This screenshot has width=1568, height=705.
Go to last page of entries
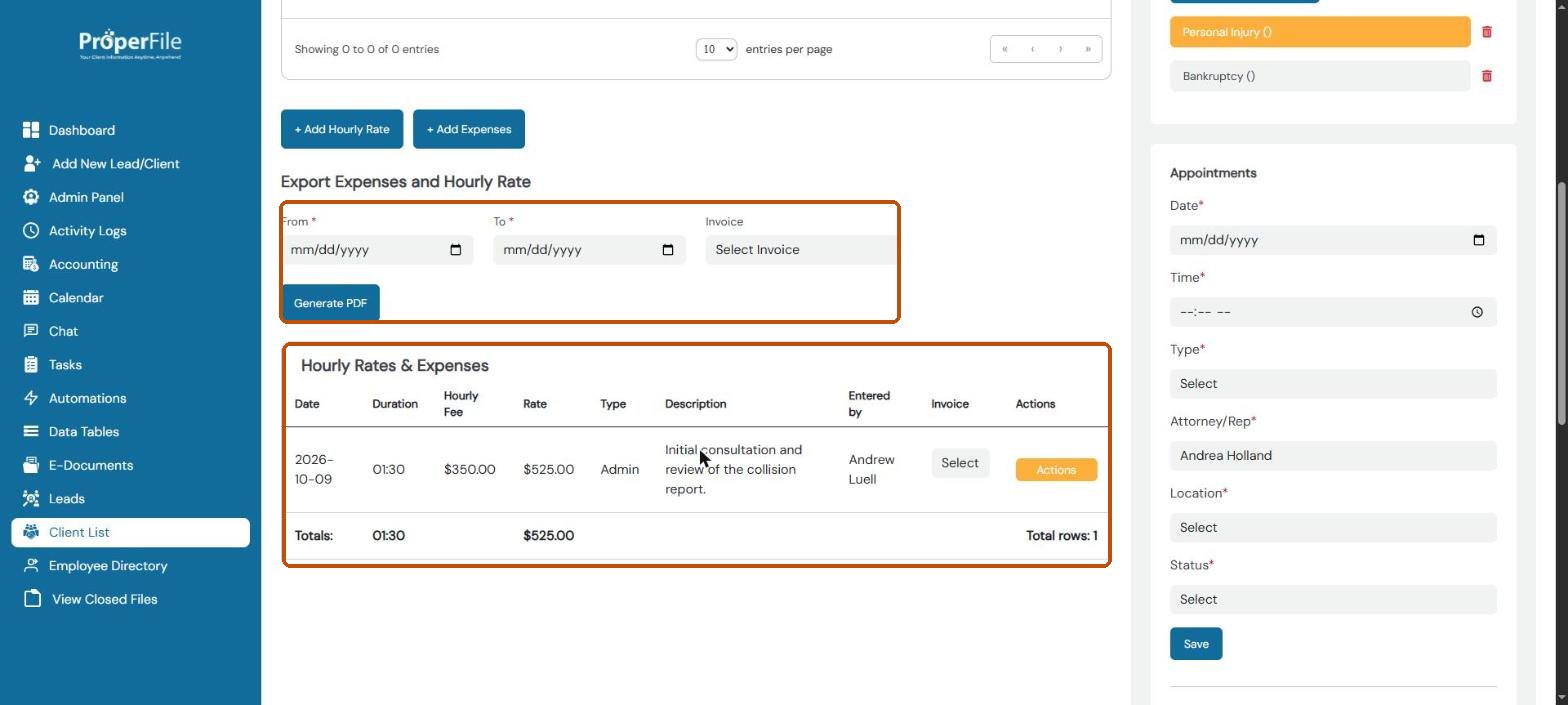tap(1088, 49)
